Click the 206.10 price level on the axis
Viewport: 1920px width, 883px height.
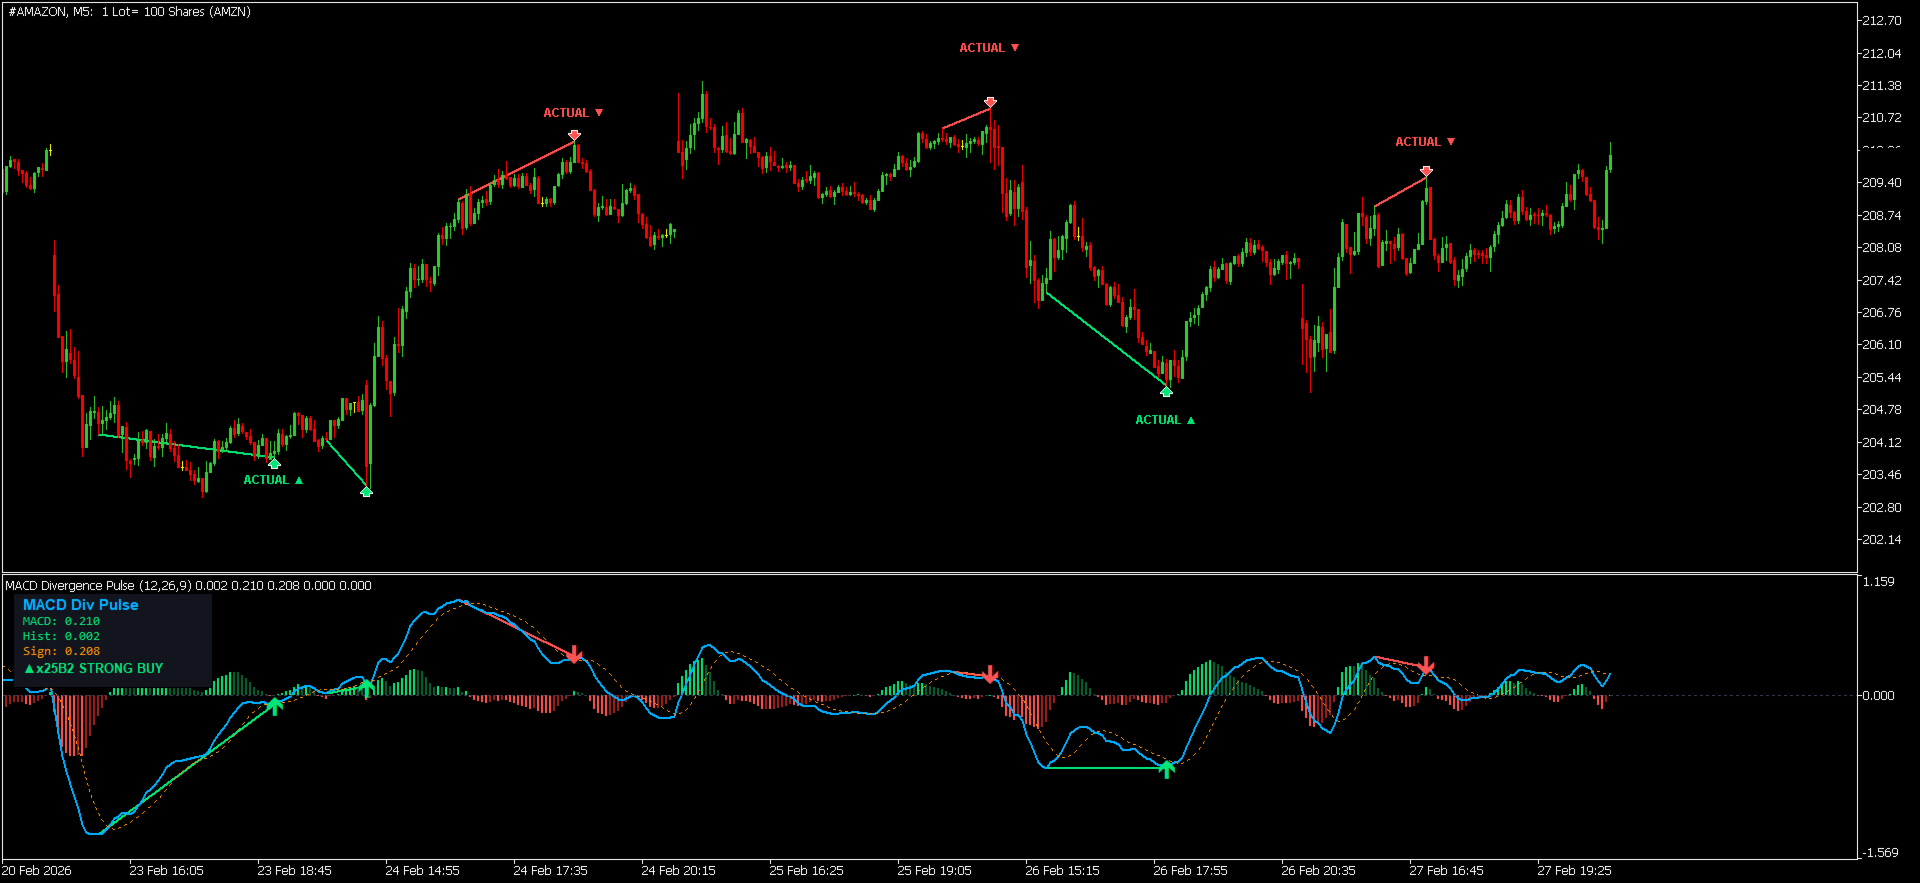click(x=1881, y=345)
